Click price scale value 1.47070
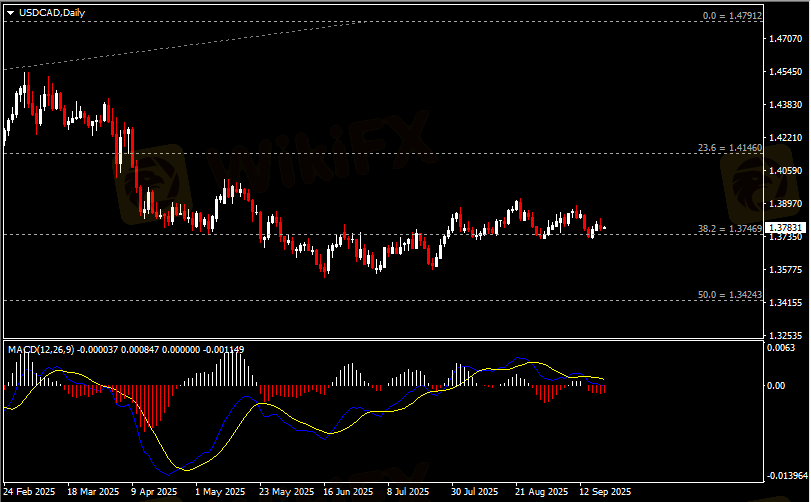Screen dimensions: 811x502 pos(786,39)
